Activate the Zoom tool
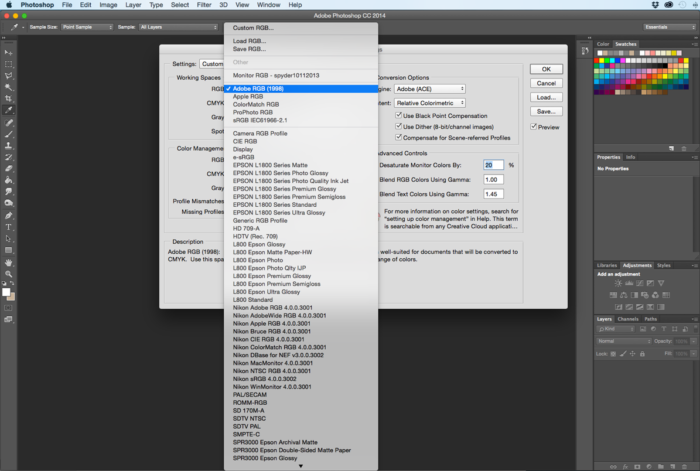 coord(8,274)
